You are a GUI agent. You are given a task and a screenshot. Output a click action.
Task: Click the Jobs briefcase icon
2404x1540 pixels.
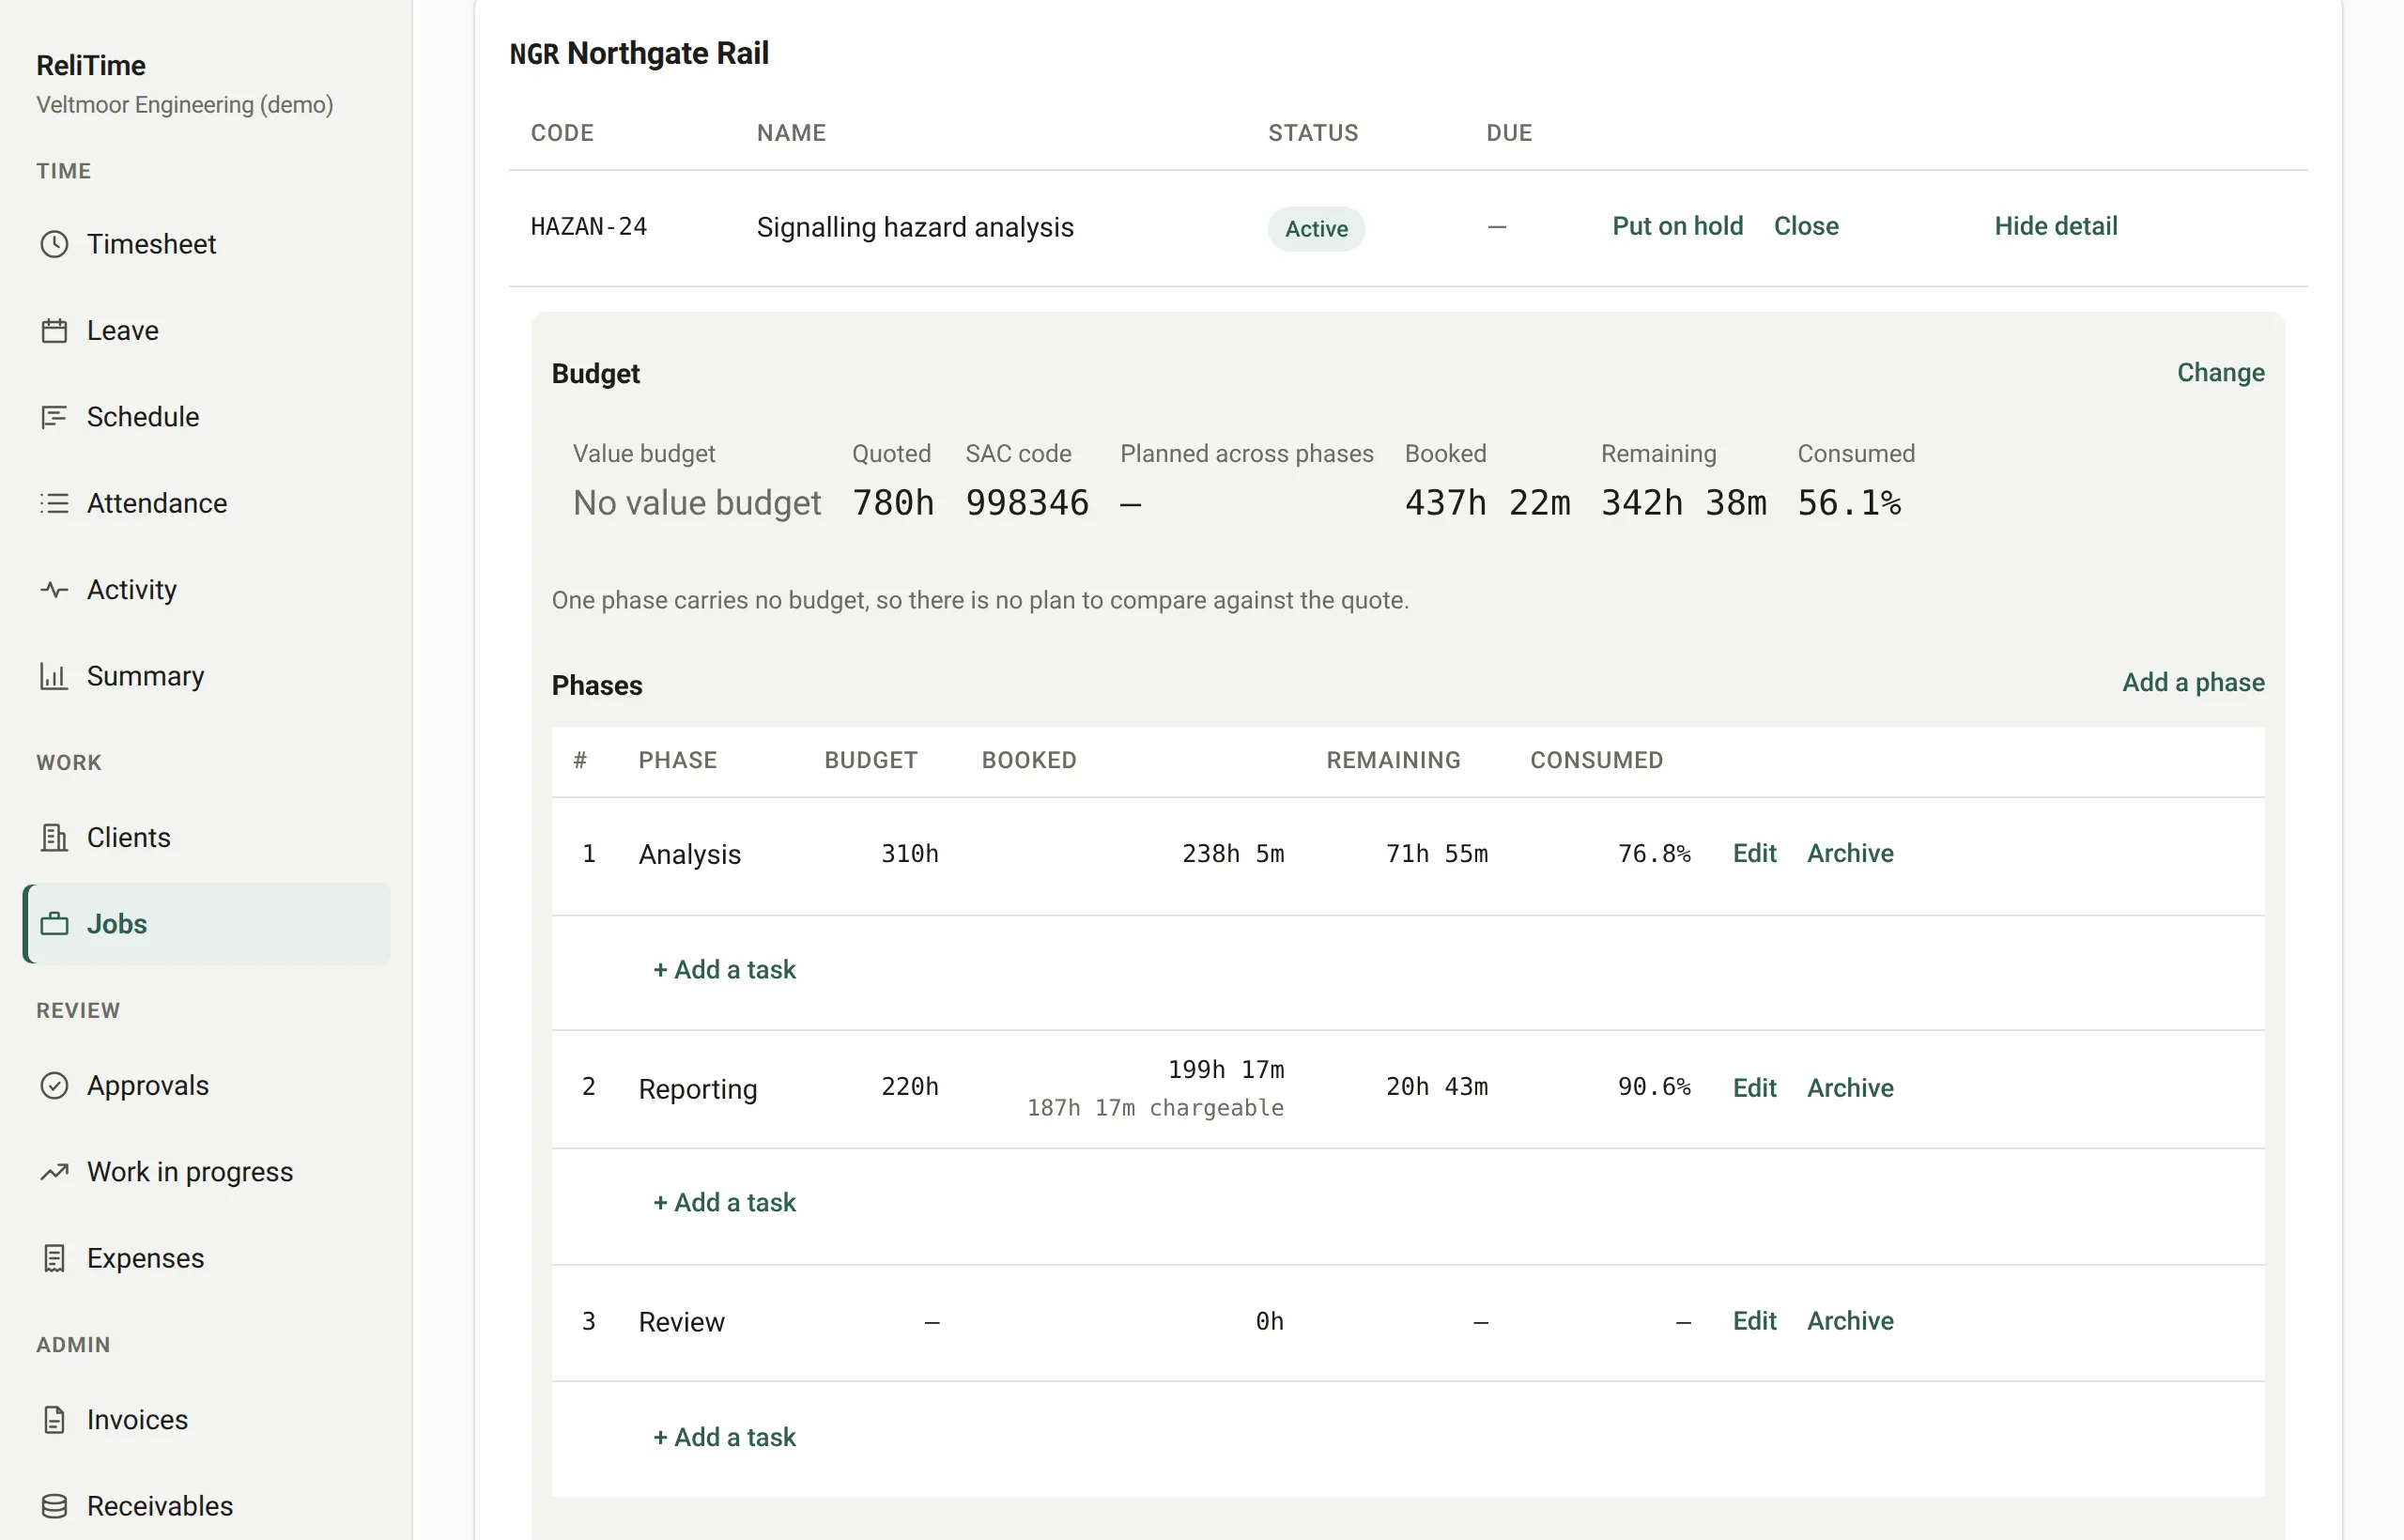[54, 924]
